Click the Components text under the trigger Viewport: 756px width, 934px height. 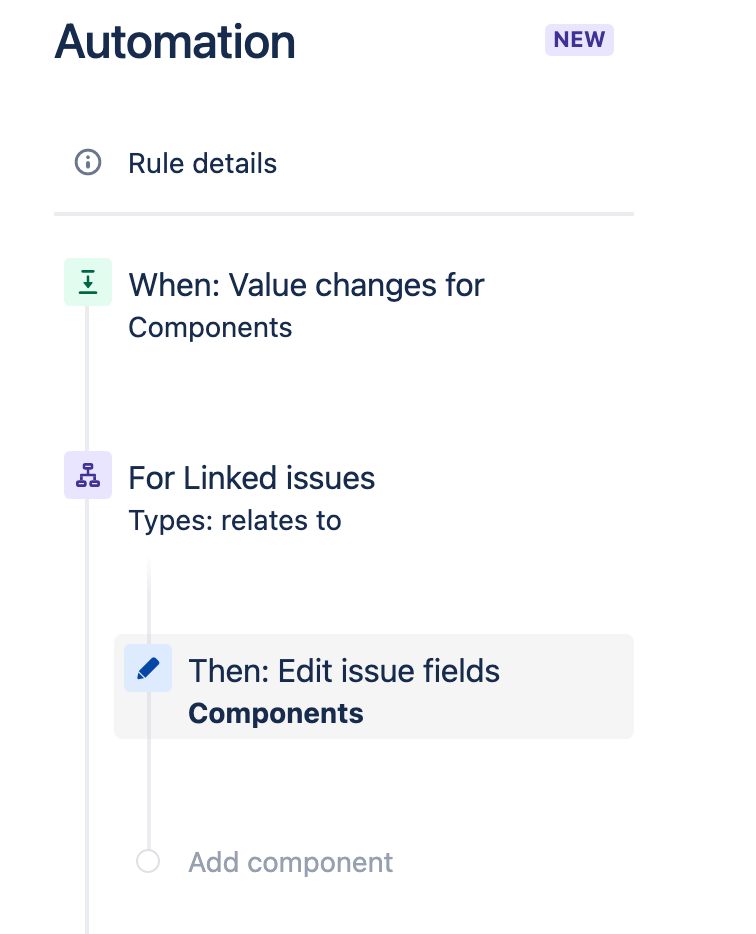(x=210, y=328)
